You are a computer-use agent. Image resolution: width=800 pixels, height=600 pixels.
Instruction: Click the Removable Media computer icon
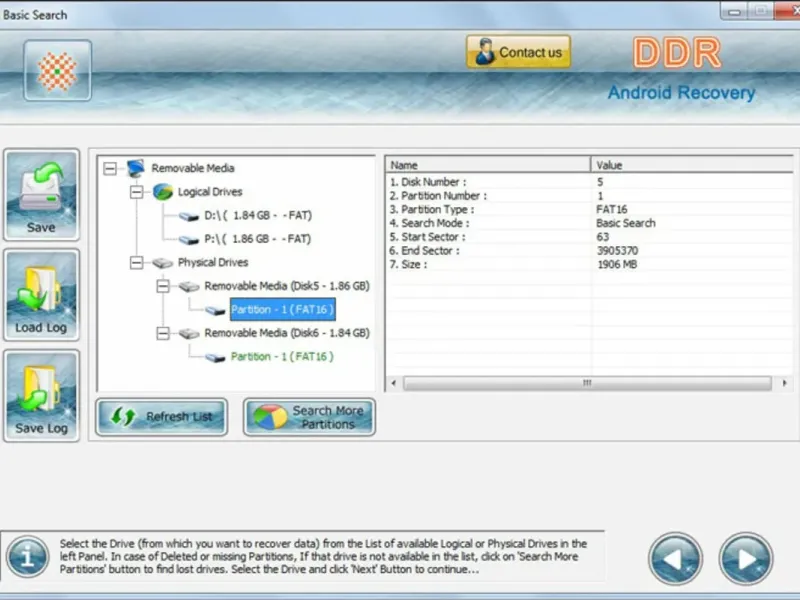pyautogui.click(x=136, y=168)
